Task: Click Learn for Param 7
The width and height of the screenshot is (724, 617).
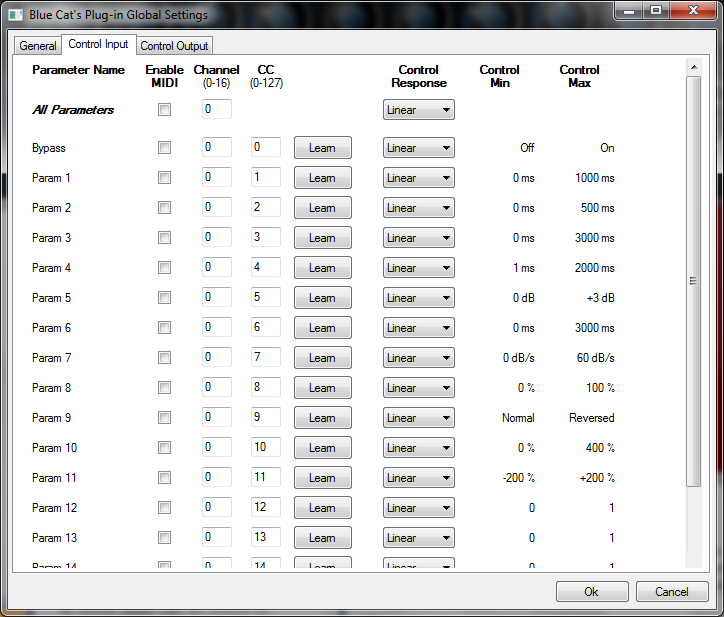Action: pyautogui.click(x=323, y=358)
